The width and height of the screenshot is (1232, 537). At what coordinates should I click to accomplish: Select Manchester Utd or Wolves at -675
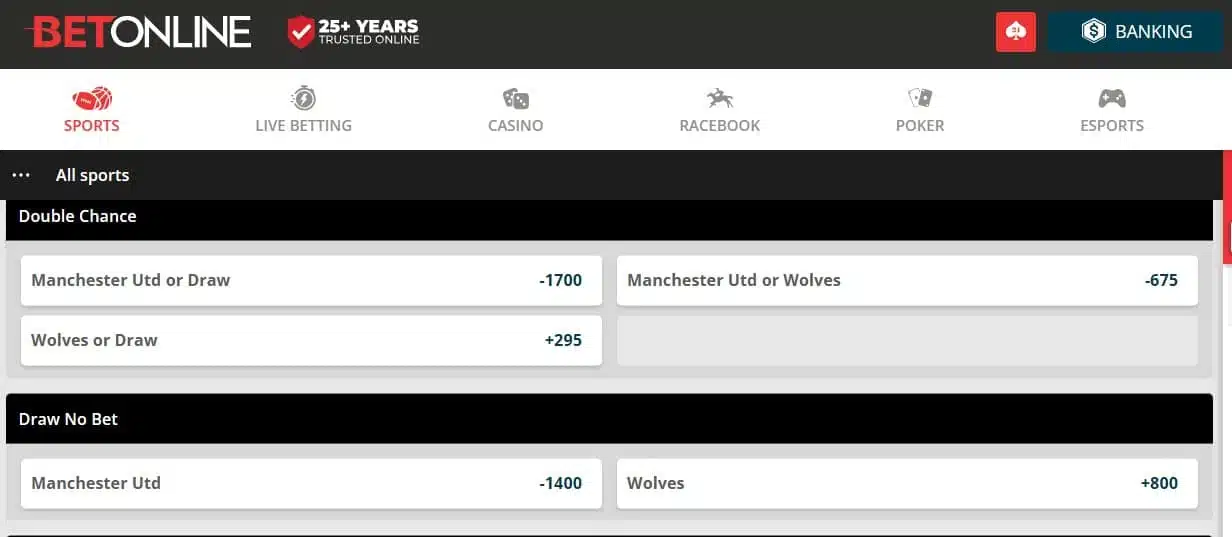click(x=907, y=280)
